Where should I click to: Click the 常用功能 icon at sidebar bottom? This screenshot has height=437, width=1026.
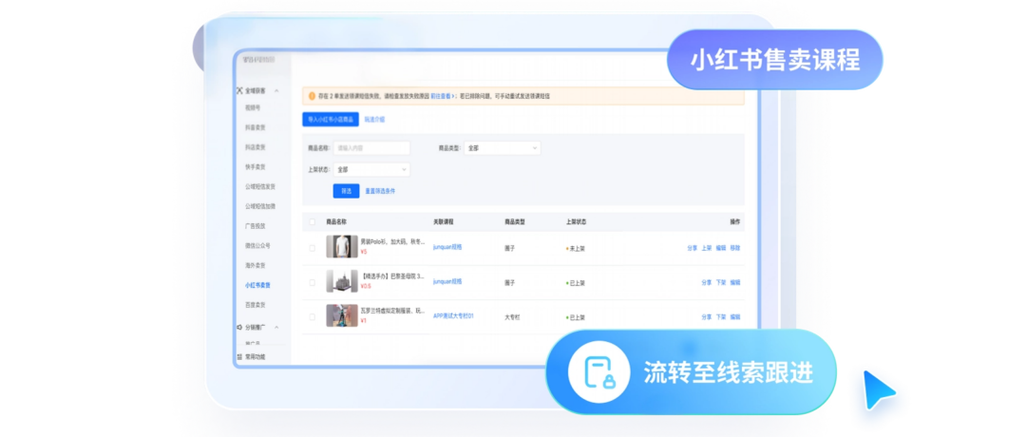point(239,356)
